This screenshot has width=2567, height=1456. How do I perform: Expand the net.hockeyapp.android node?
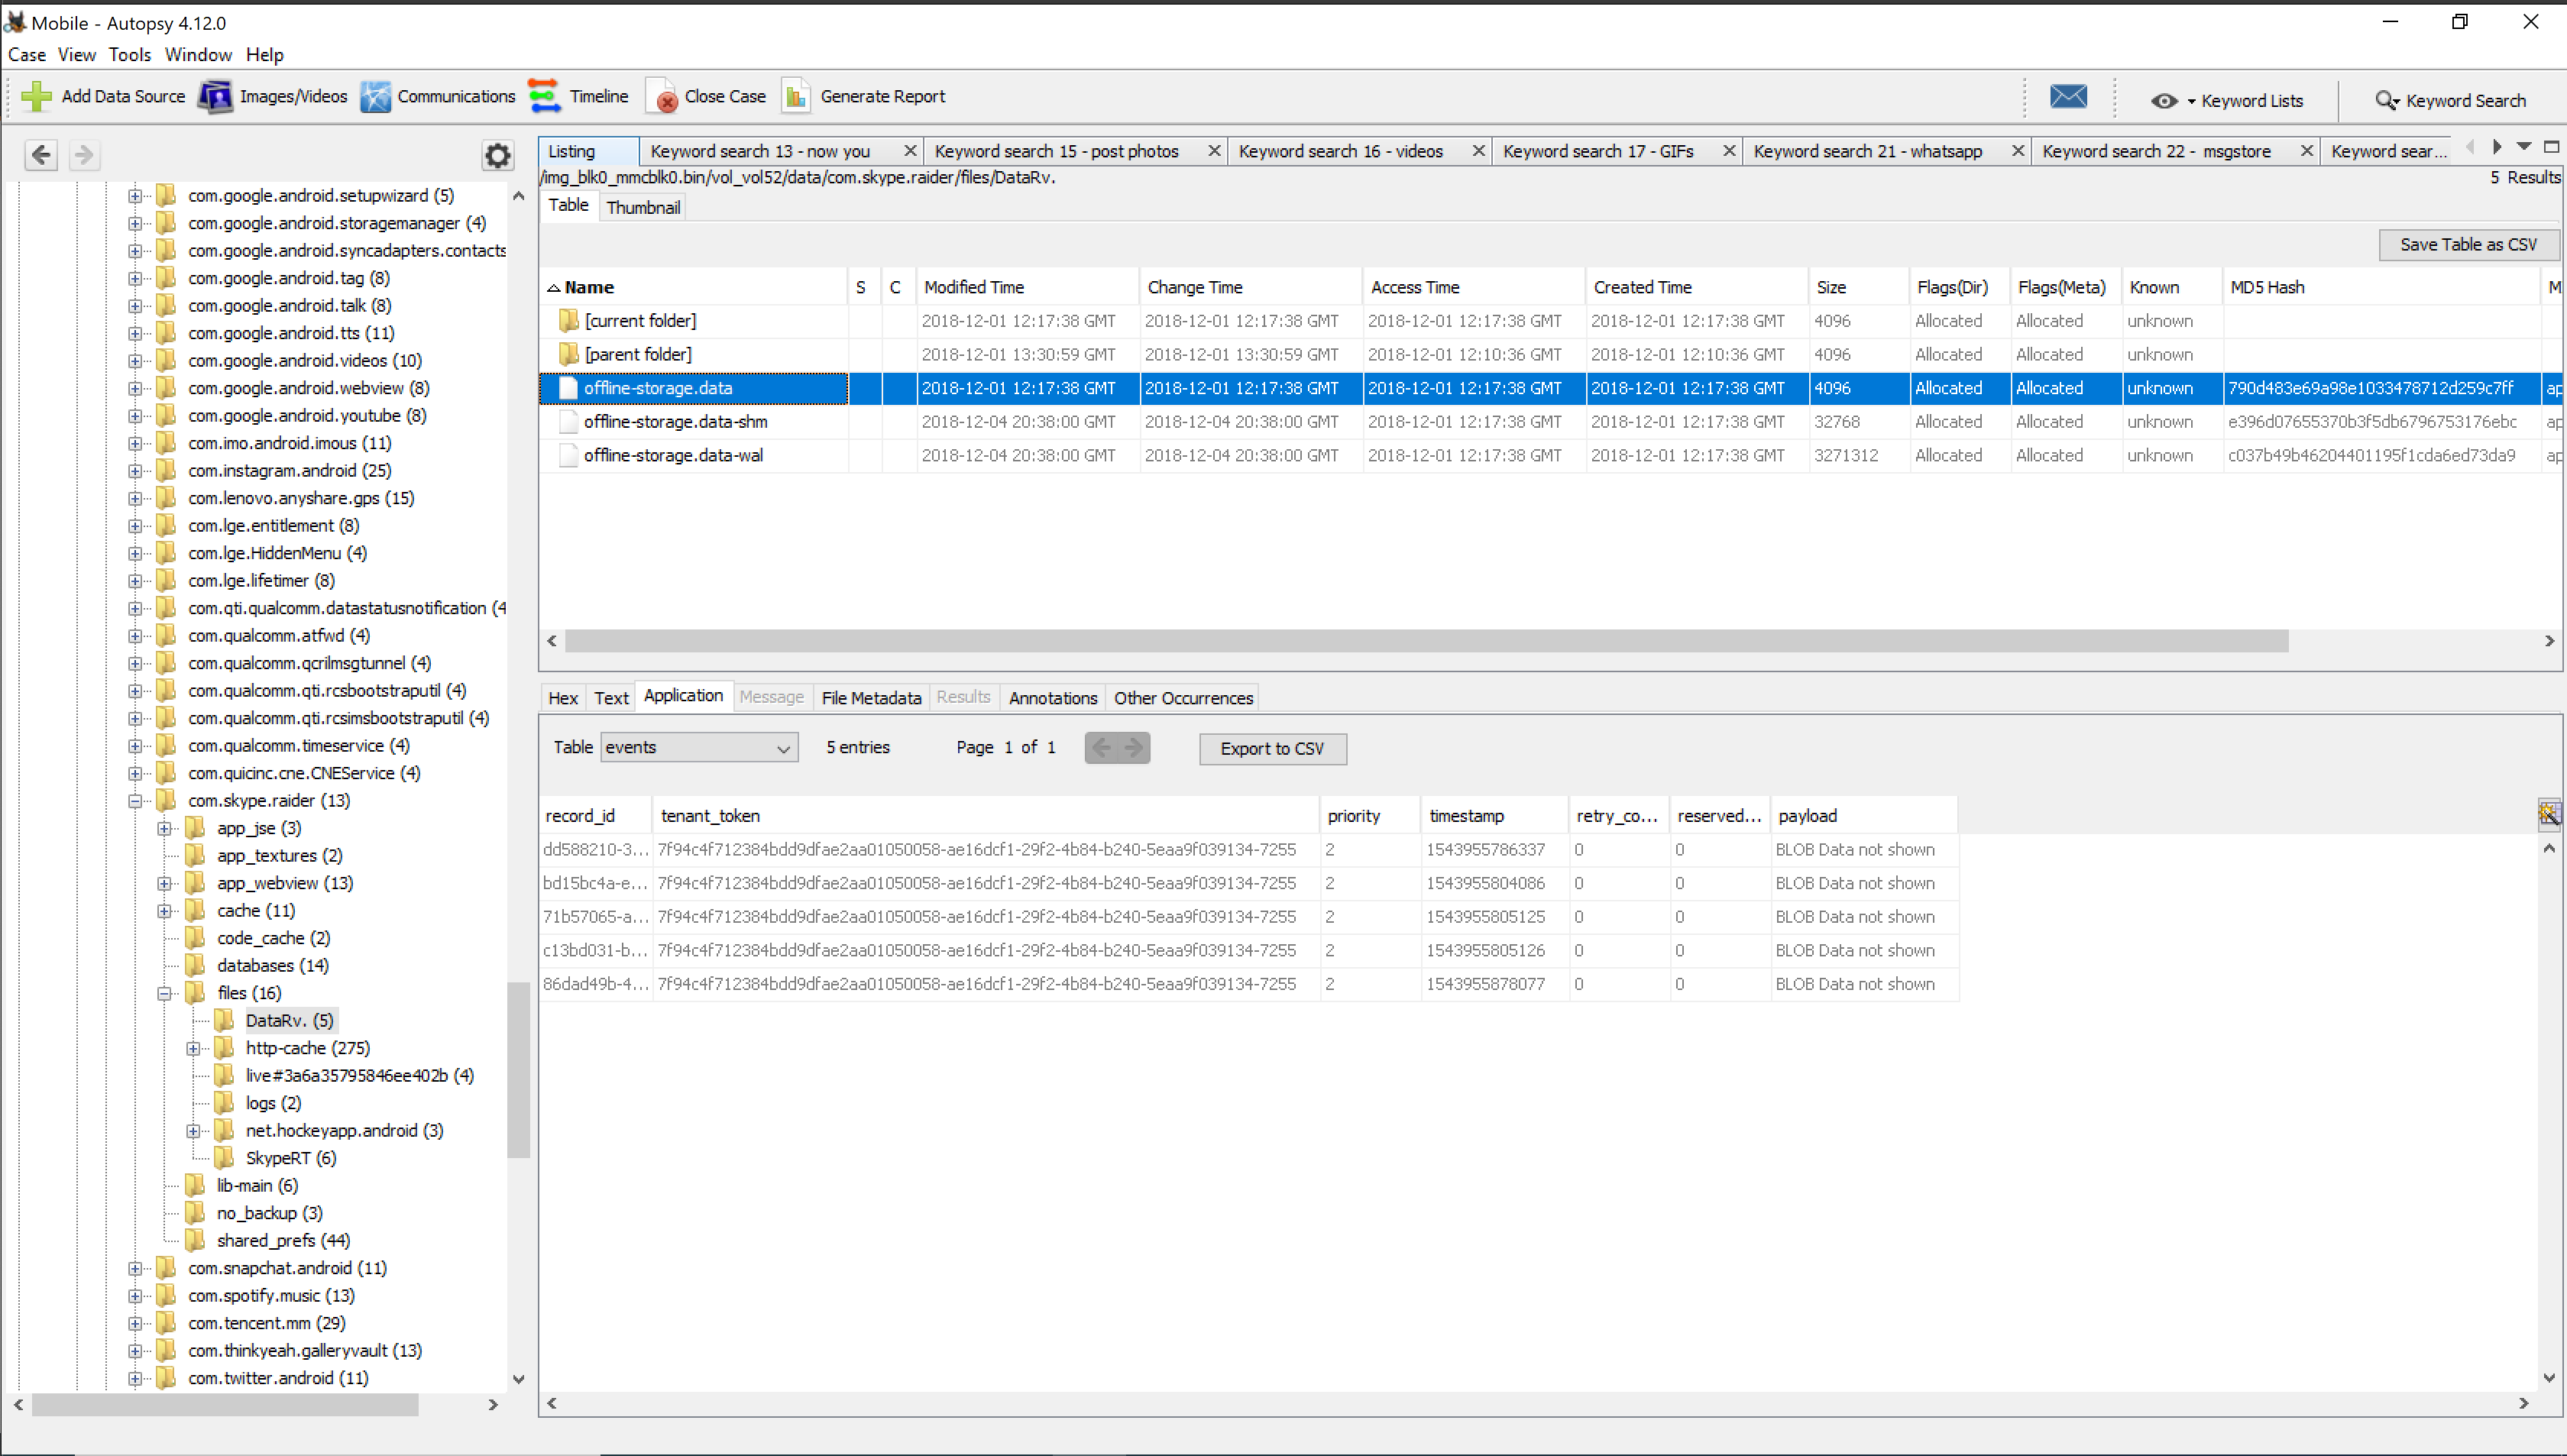tap(193, 1131)
